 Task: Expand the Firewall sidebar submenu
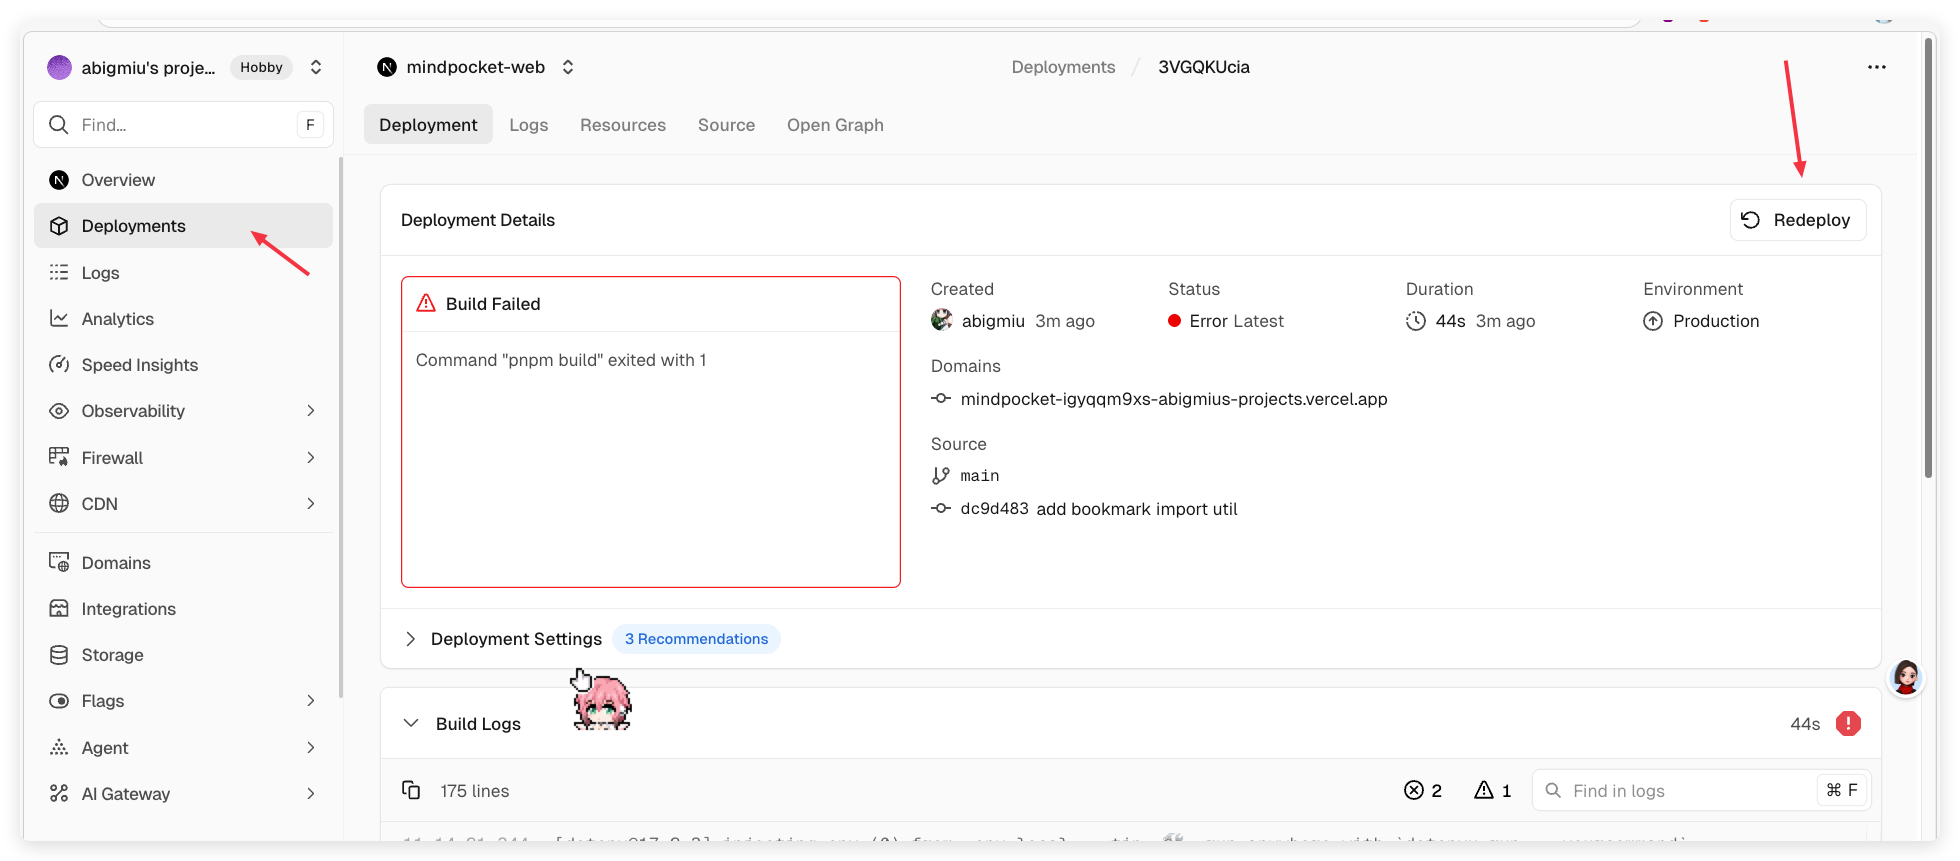coord(310,458)
